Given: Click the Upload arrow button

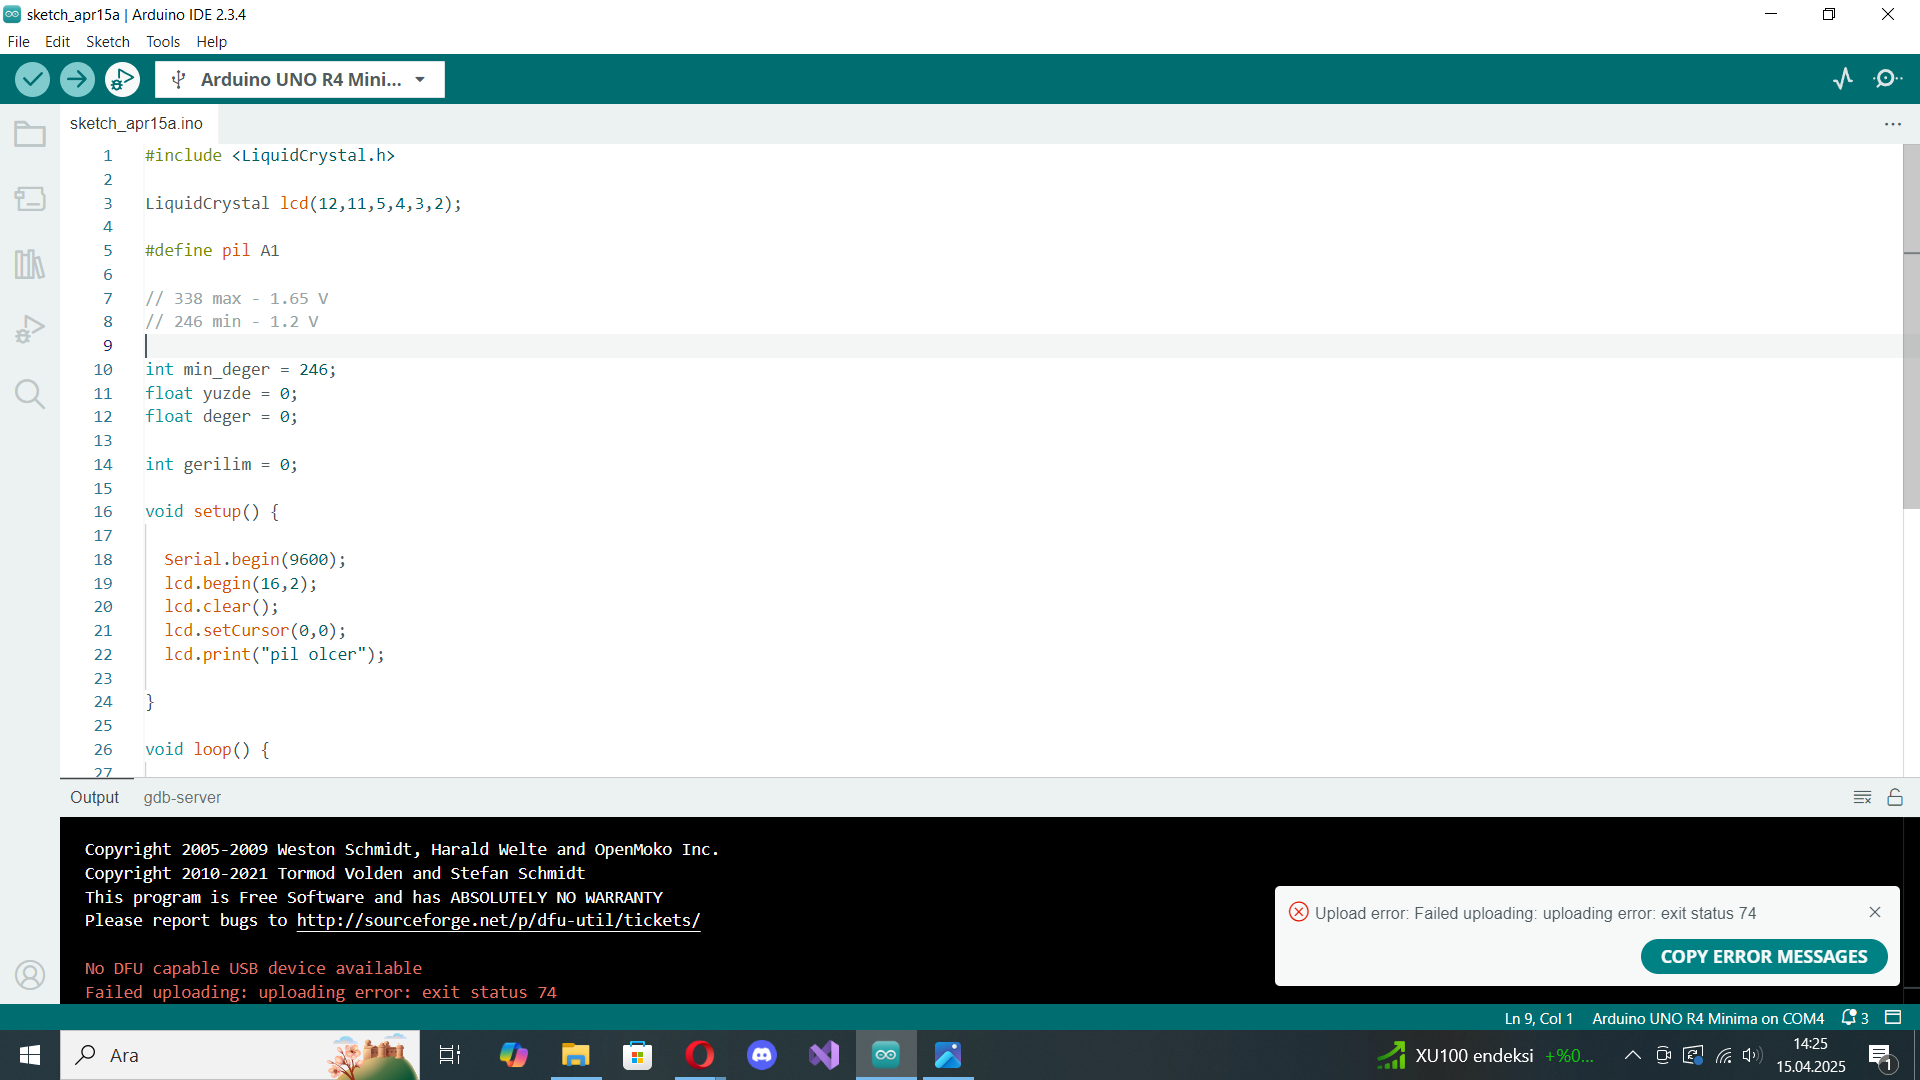Looking at the screenshot, I should (77, 79).
